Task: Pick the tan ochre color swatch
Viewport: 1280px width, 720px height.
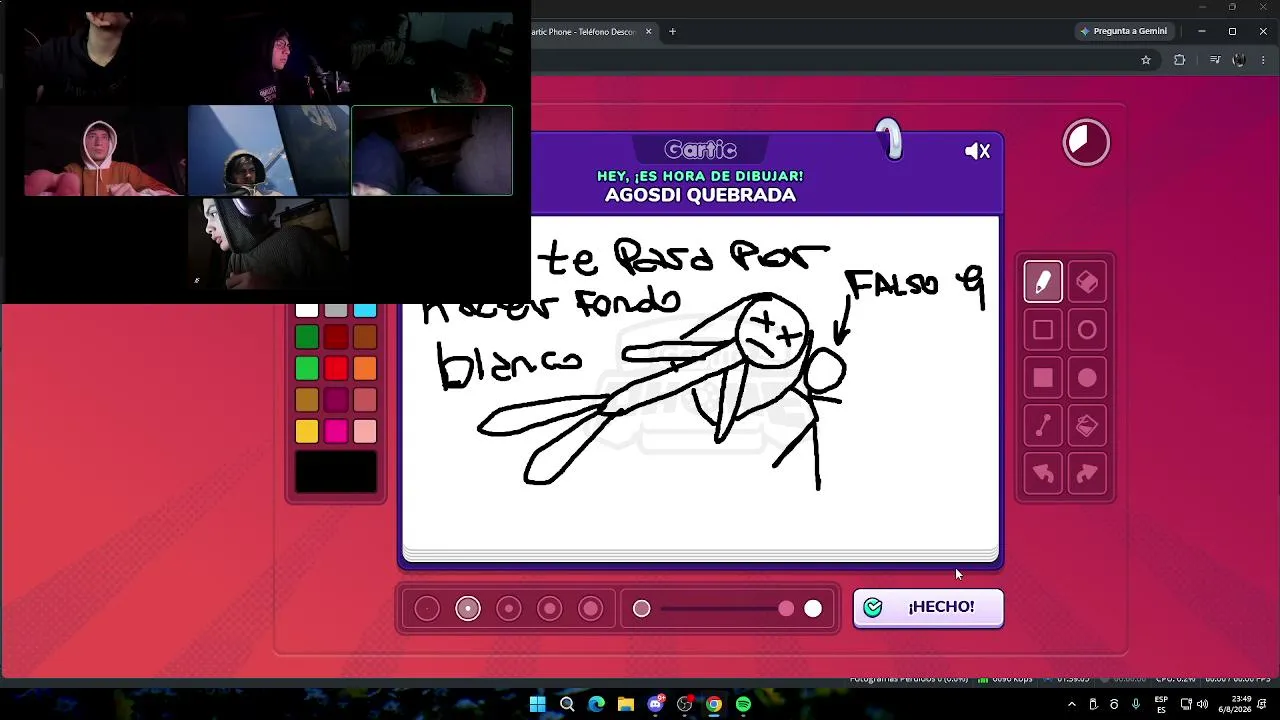Action: pos(307,400)
